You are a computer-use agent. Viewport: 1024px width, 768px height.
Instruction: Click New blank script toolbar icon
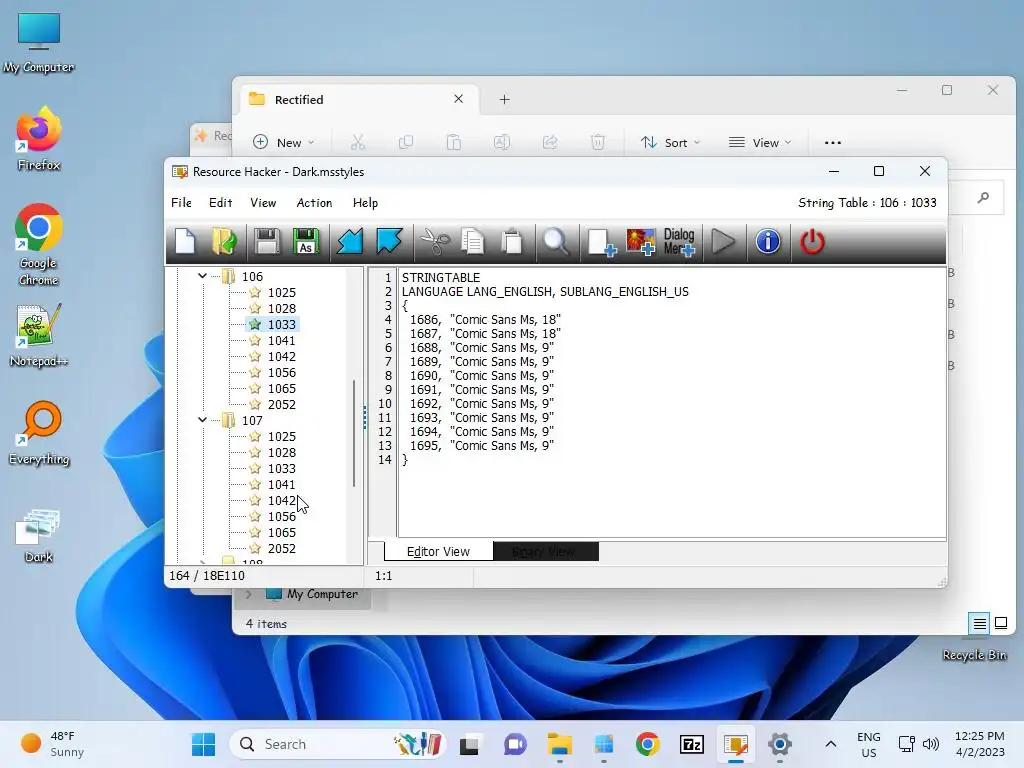click(185, 242)
